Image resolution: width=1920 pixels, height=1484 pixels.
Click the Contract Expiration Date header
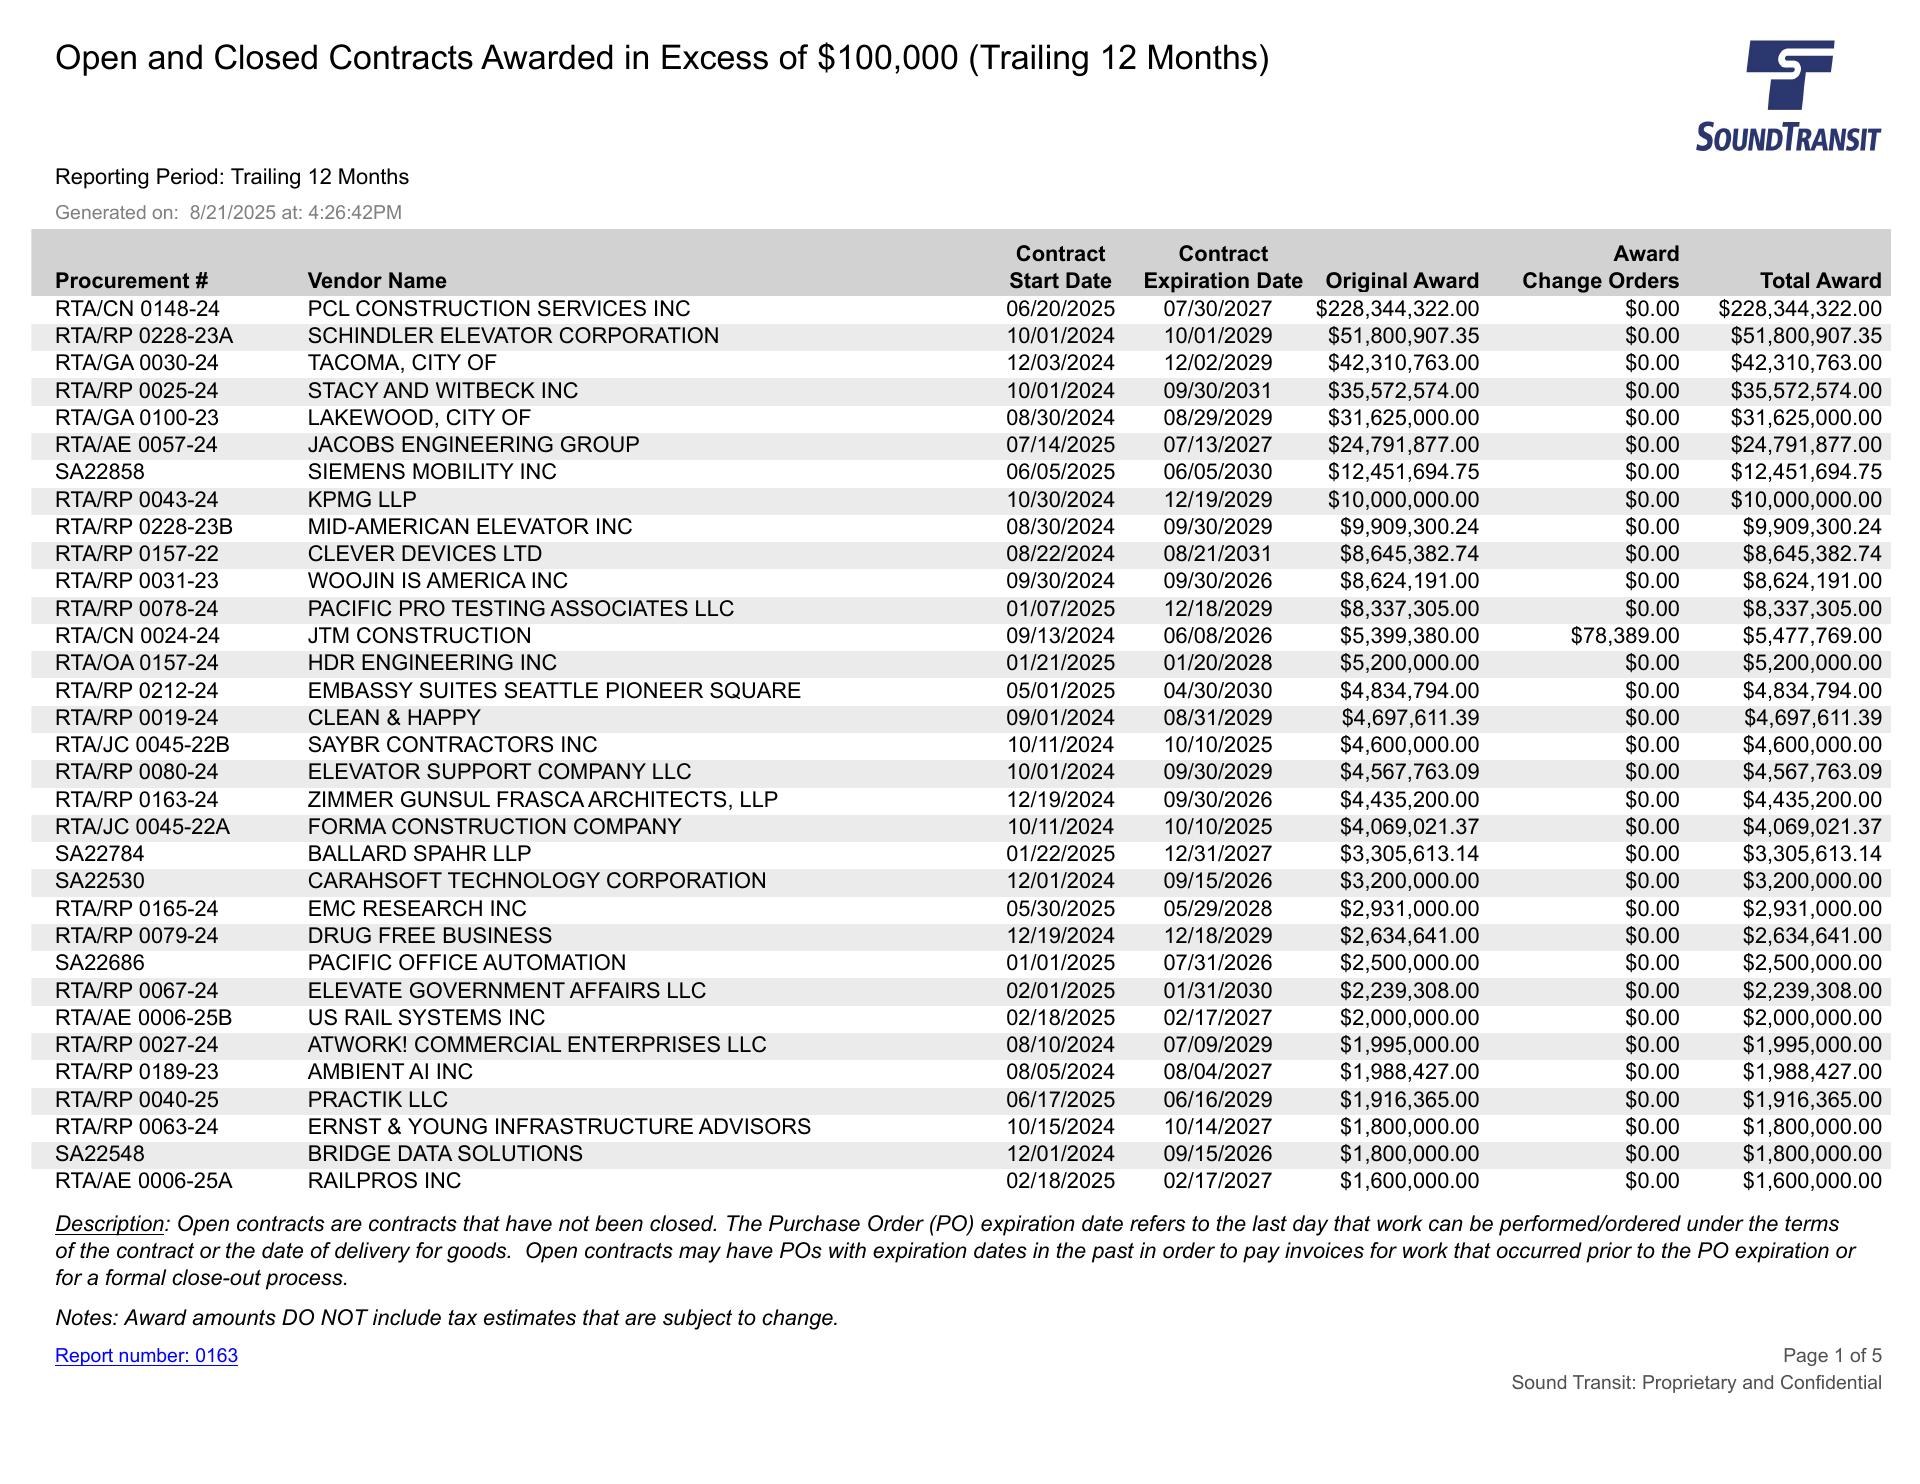click(1222, 268)
